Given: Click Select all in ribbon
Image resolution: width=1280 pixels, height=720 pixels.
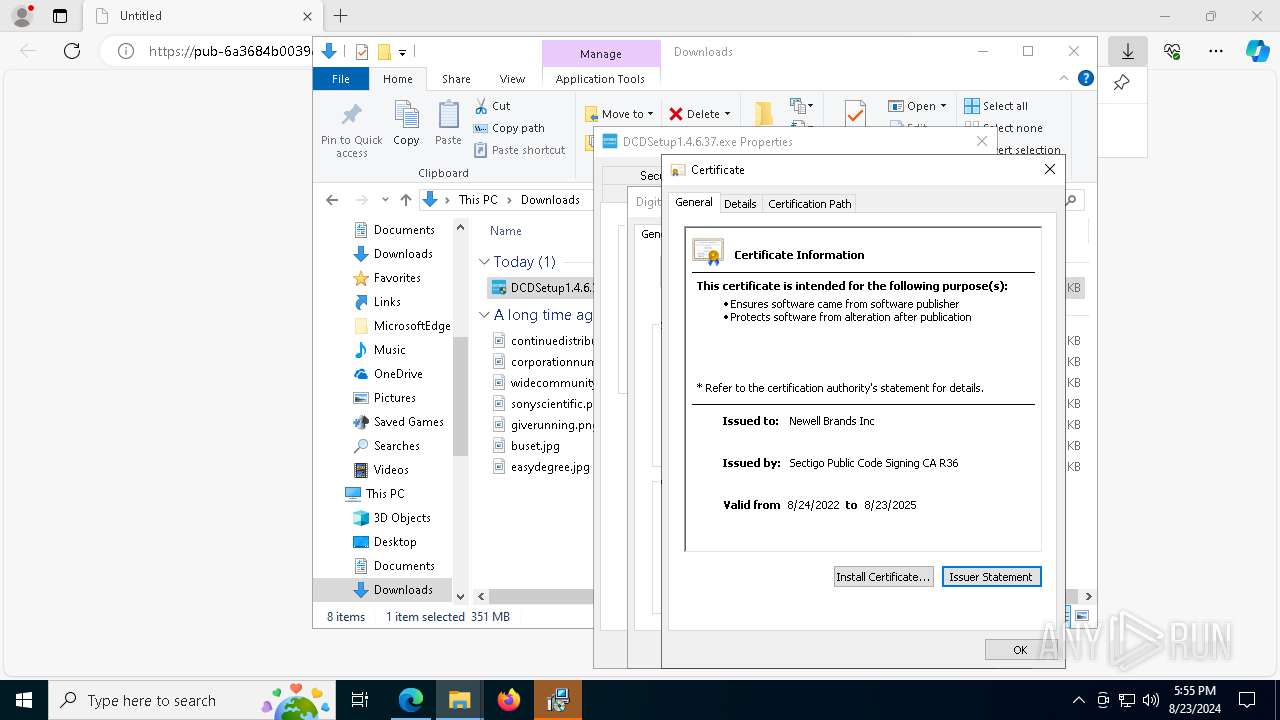Looking at the screenshot, I should [996, 106].
